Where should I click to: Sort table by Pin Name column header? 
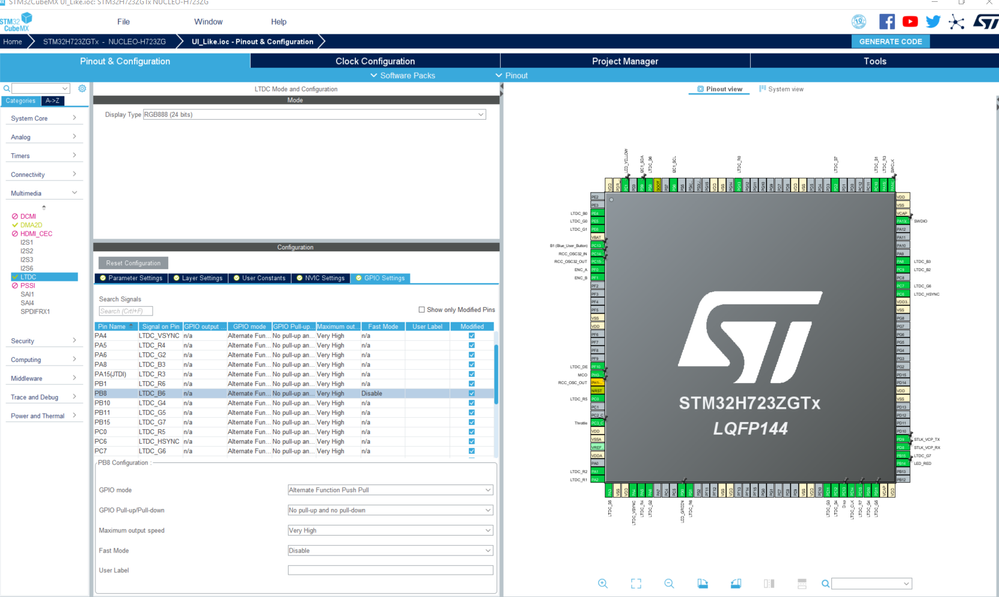[x=115, y=326]
